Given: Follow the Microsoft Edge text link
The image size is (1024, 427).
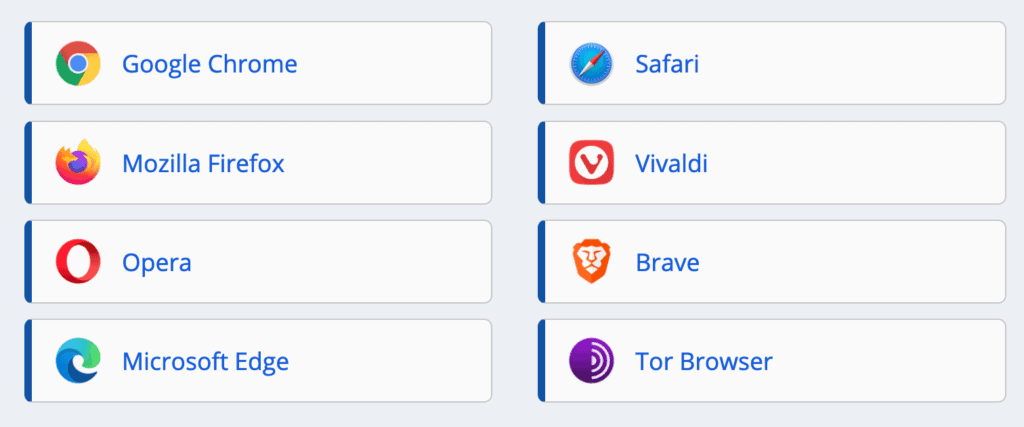Looking at the screenshot, I should coord(205,361).
